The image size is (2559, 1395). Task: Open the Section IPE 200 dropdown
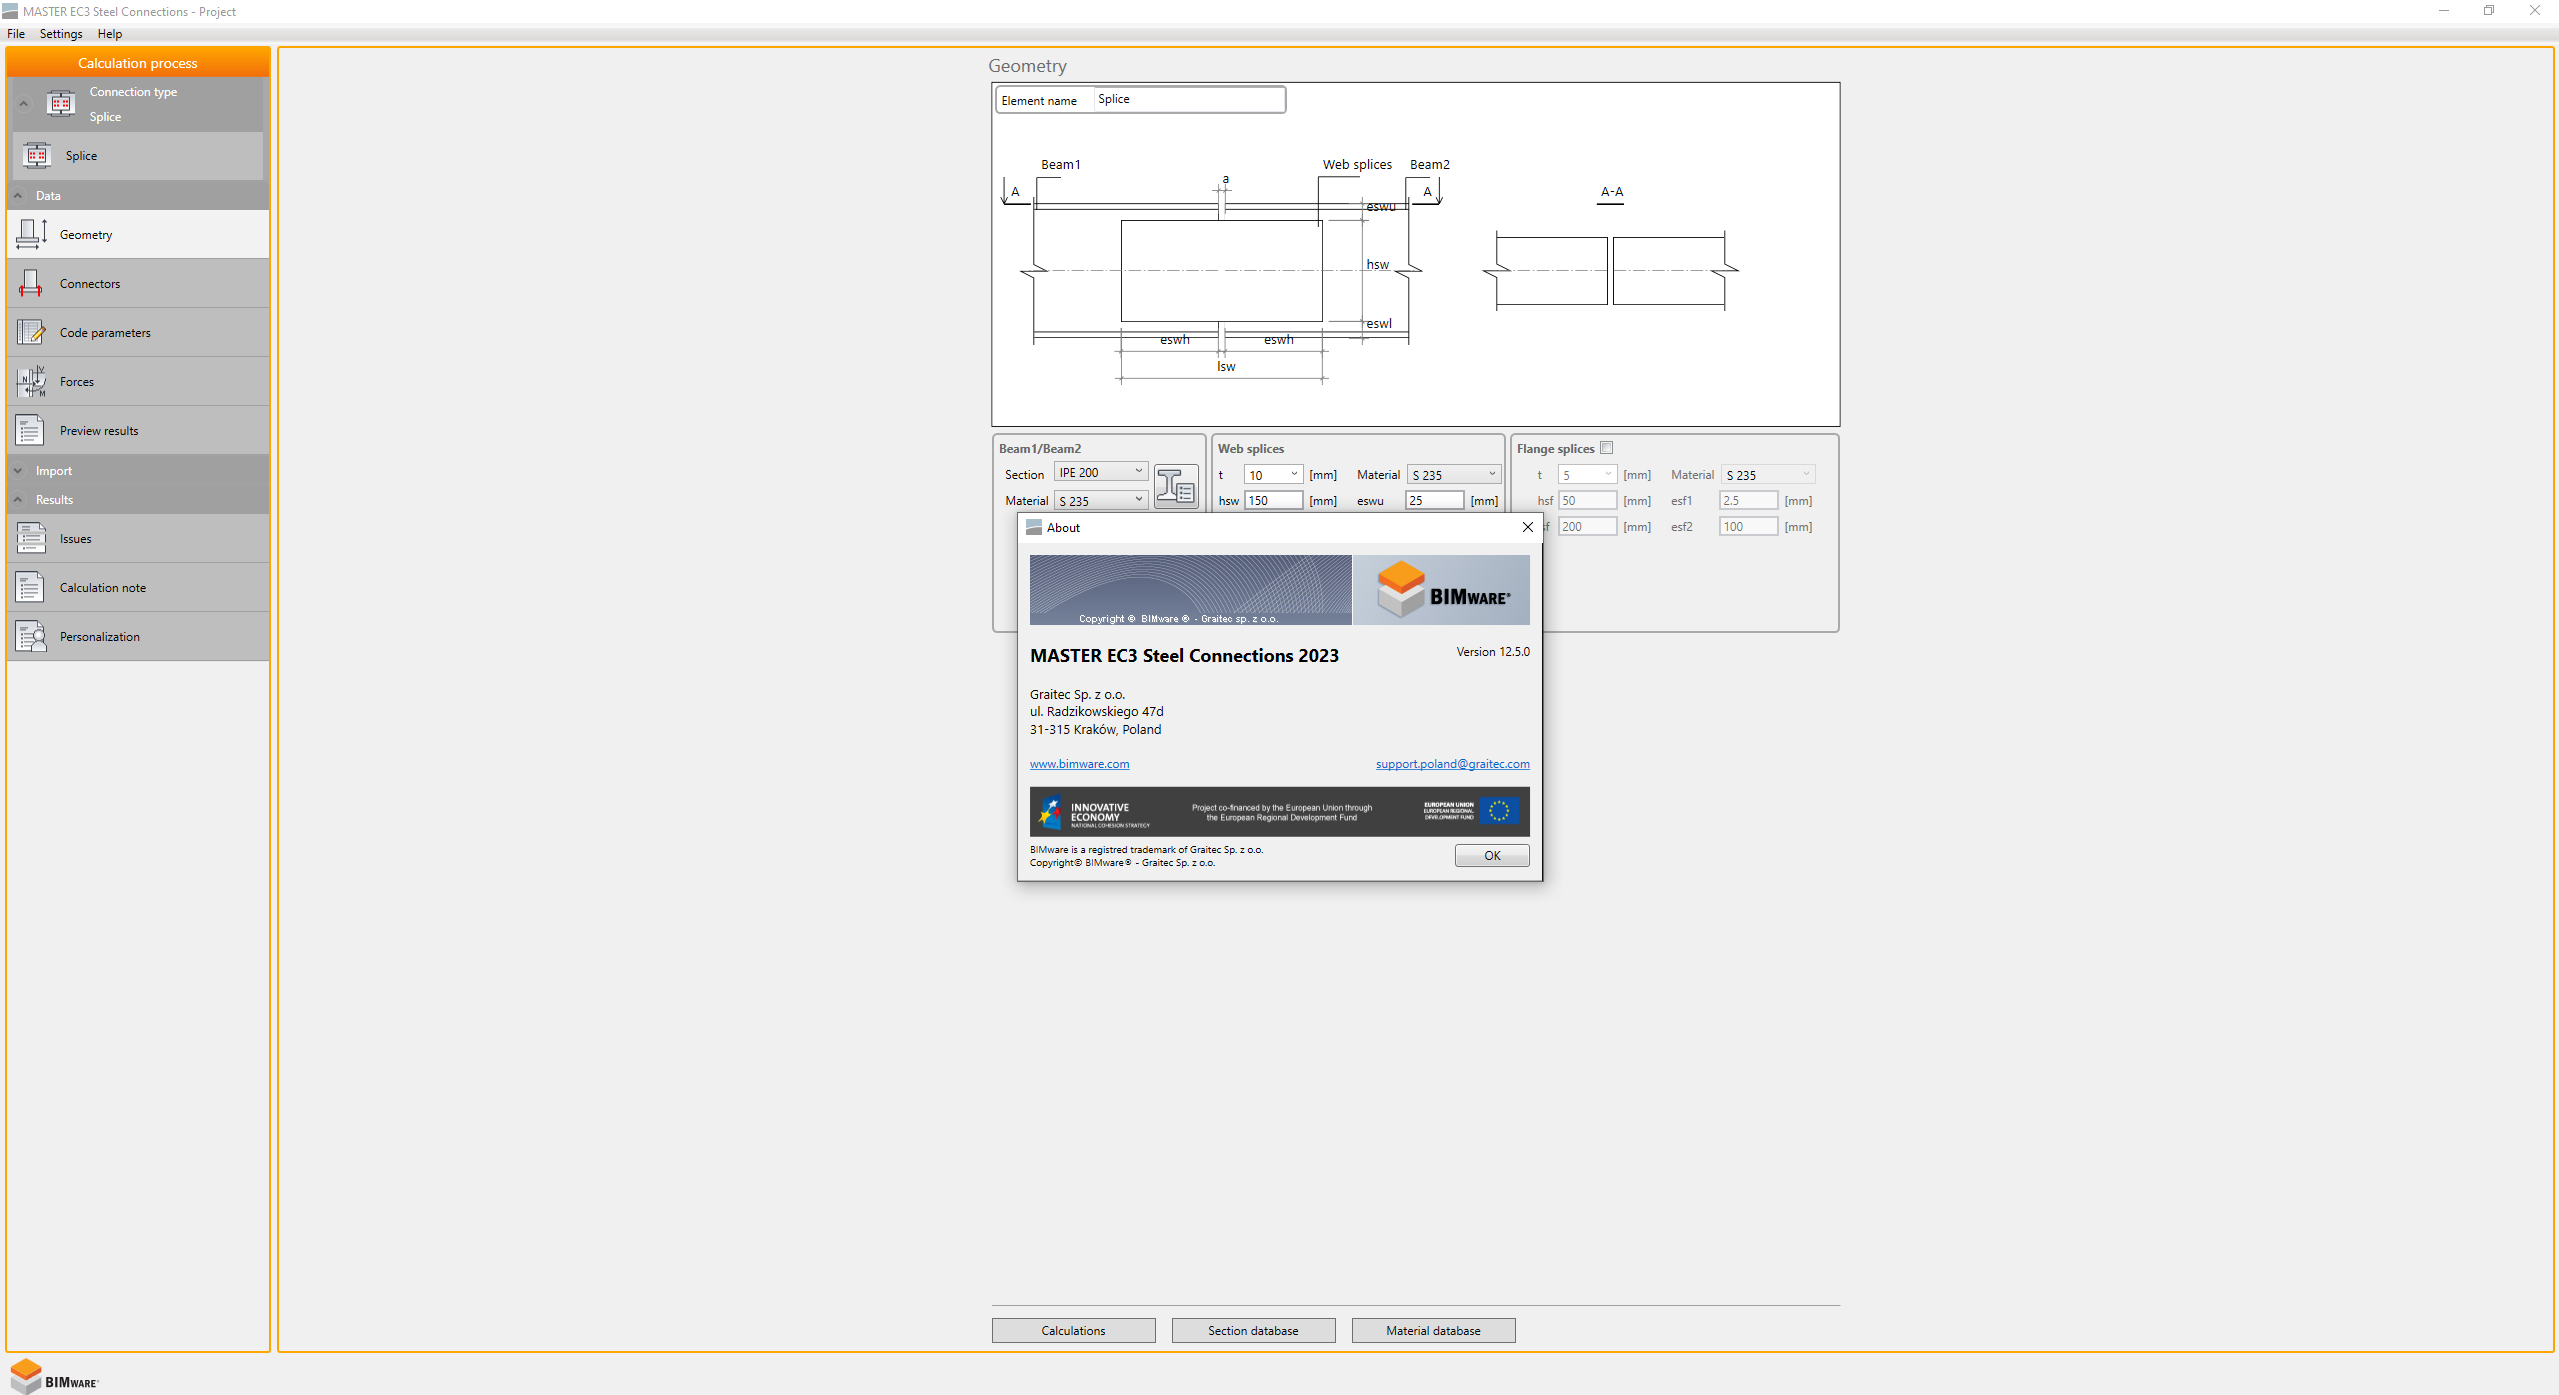(1100, 473)
